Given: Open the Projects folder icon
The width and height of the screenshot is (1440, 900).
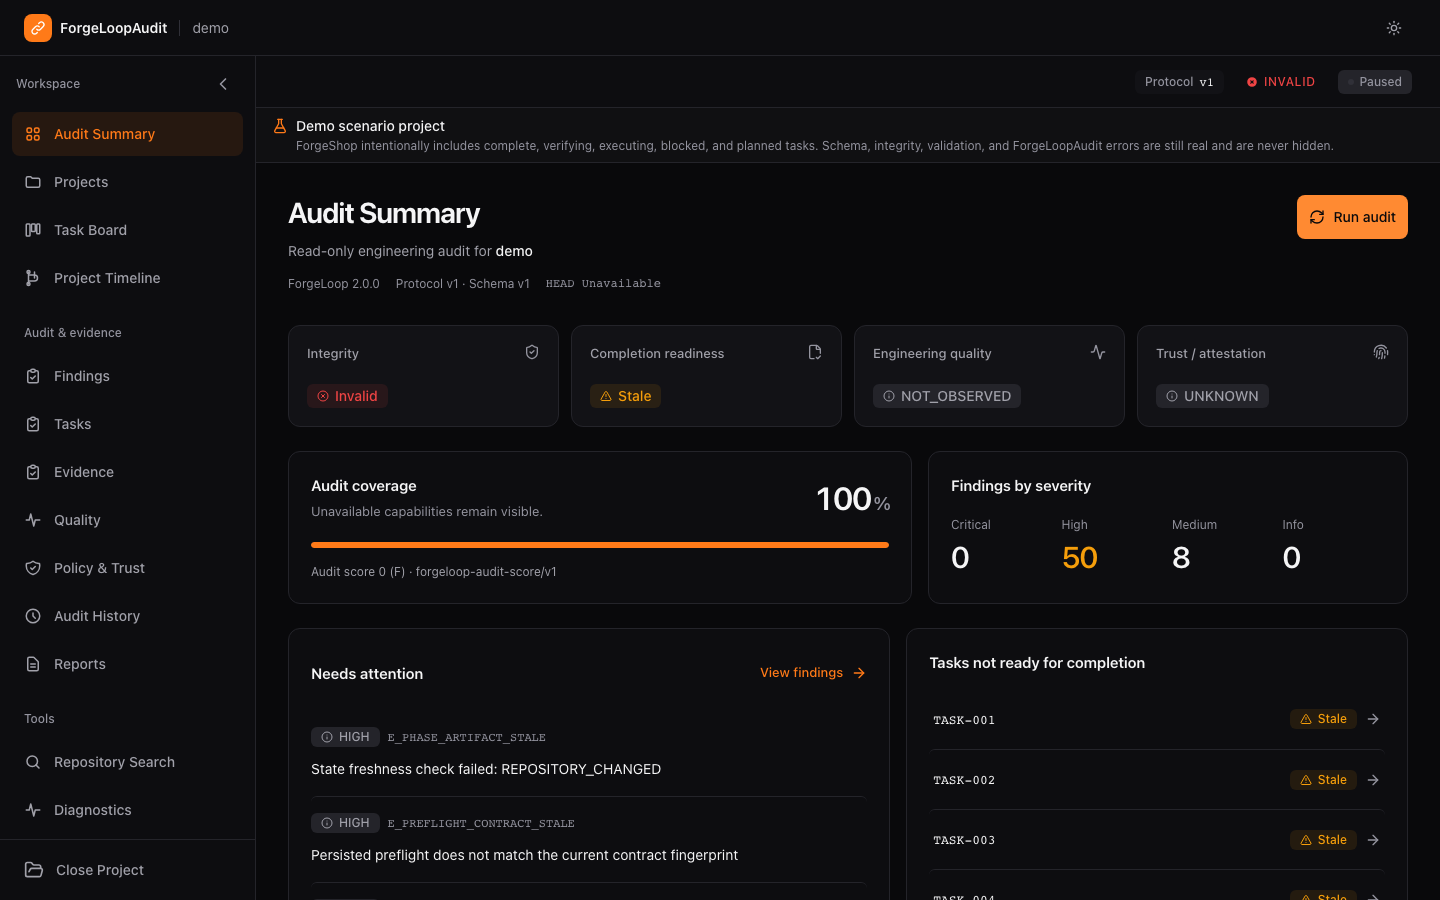Looking at the screenshot, I should [x=33, y=182].
